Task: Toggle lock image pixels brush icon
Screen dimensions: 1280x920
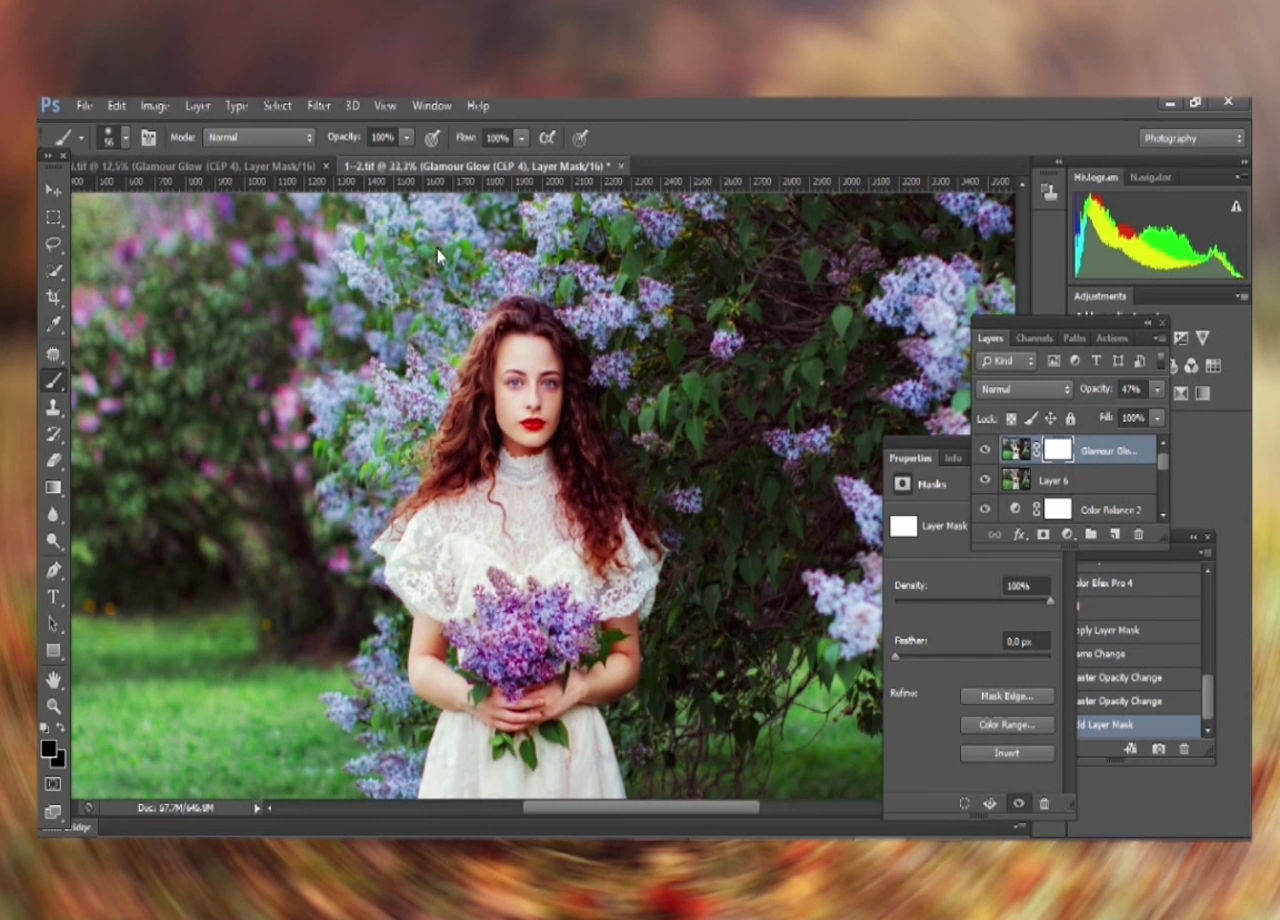Action: (x=1031, y=419)
